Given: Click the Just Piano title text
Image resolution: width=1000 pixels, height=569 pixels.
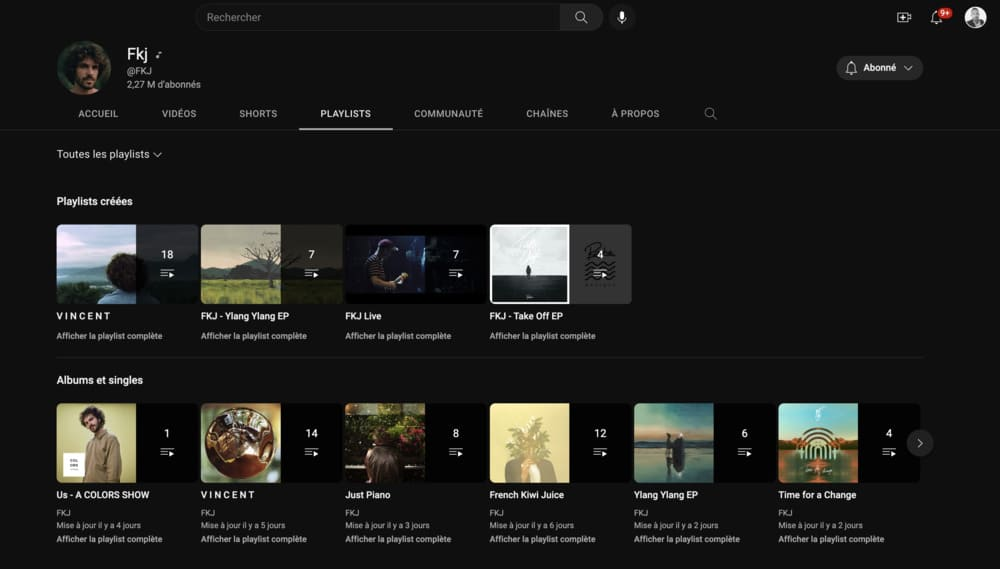Looking at the screenshot, I should point(367,495).
